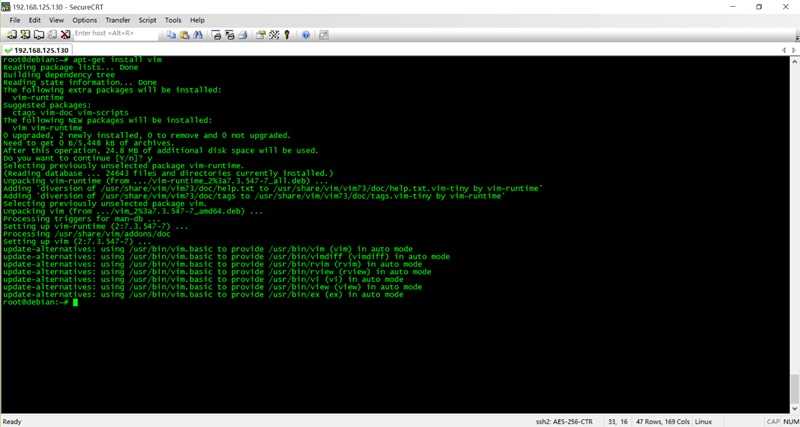Click '0 upgraded, 2 newly installed' line
Screen dimensions: 800x427
(147, 136)
